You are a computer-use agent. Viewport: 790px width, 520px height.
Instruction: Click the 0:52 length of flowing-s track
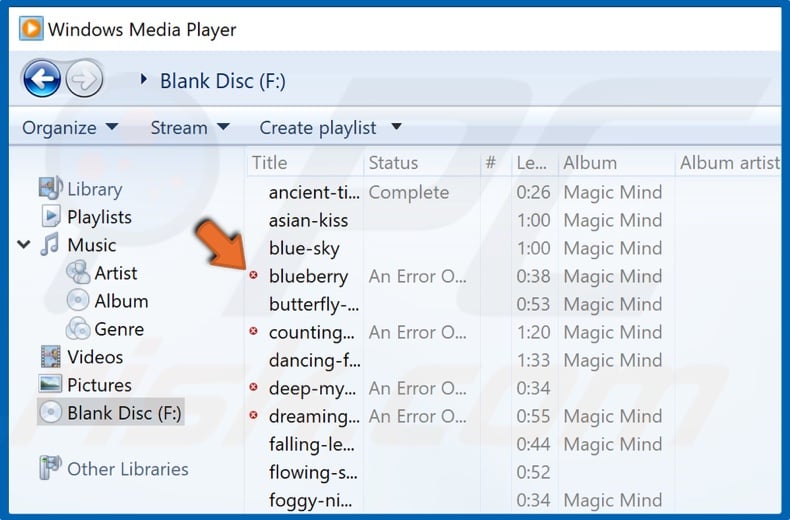tap(533, 472)
